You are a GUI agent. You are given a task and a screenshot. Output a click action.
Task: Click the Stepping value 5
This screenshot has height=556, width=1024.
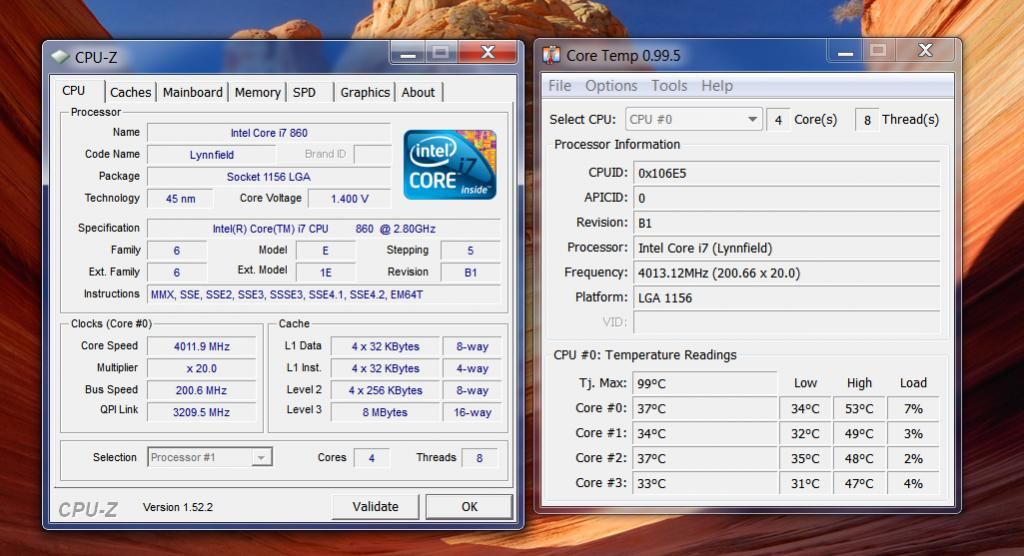pyautogui.click(x=470, y=250)
